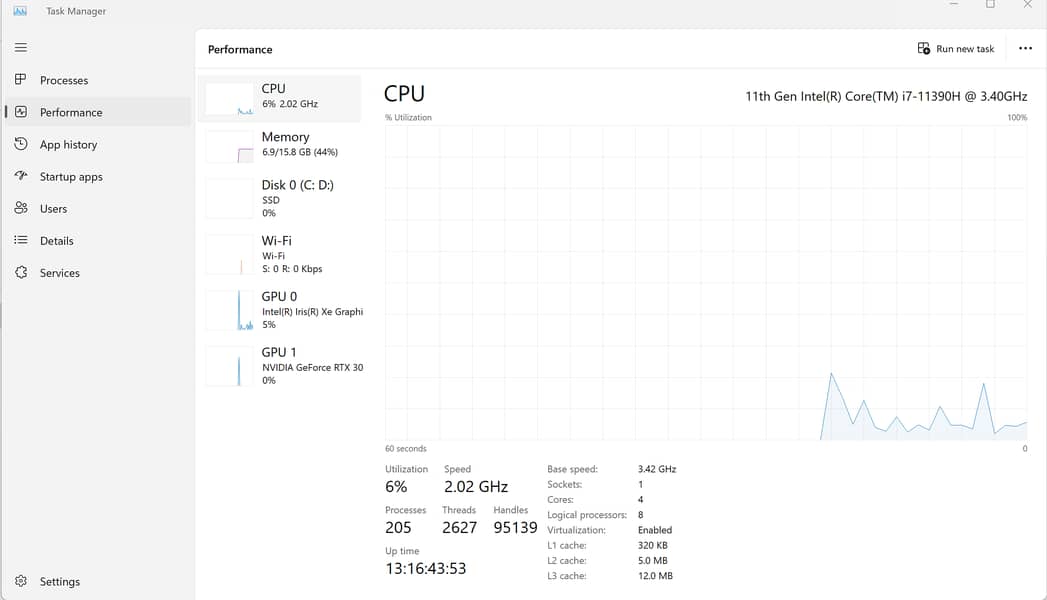The height and width of the screenshot is (600, 1047).
Task: Open the Details list icon
Action: click(21, 240)
